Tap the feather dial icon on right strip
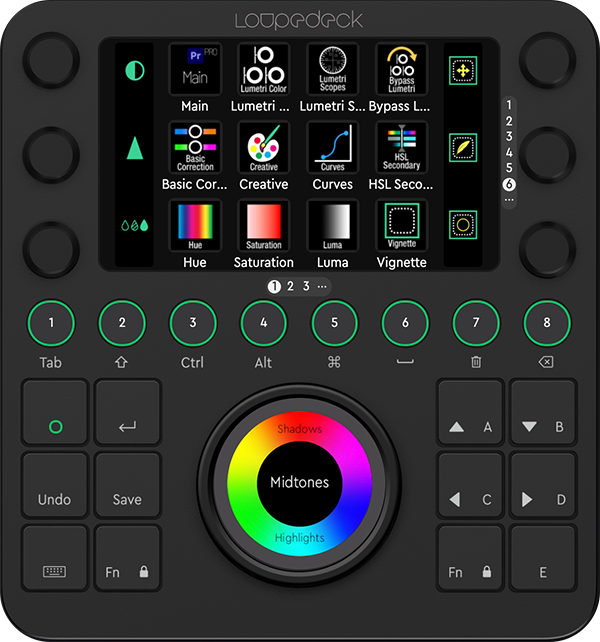The height and width of the screenshot is (642, 600). pyautogui.click(x=463, y=147)
